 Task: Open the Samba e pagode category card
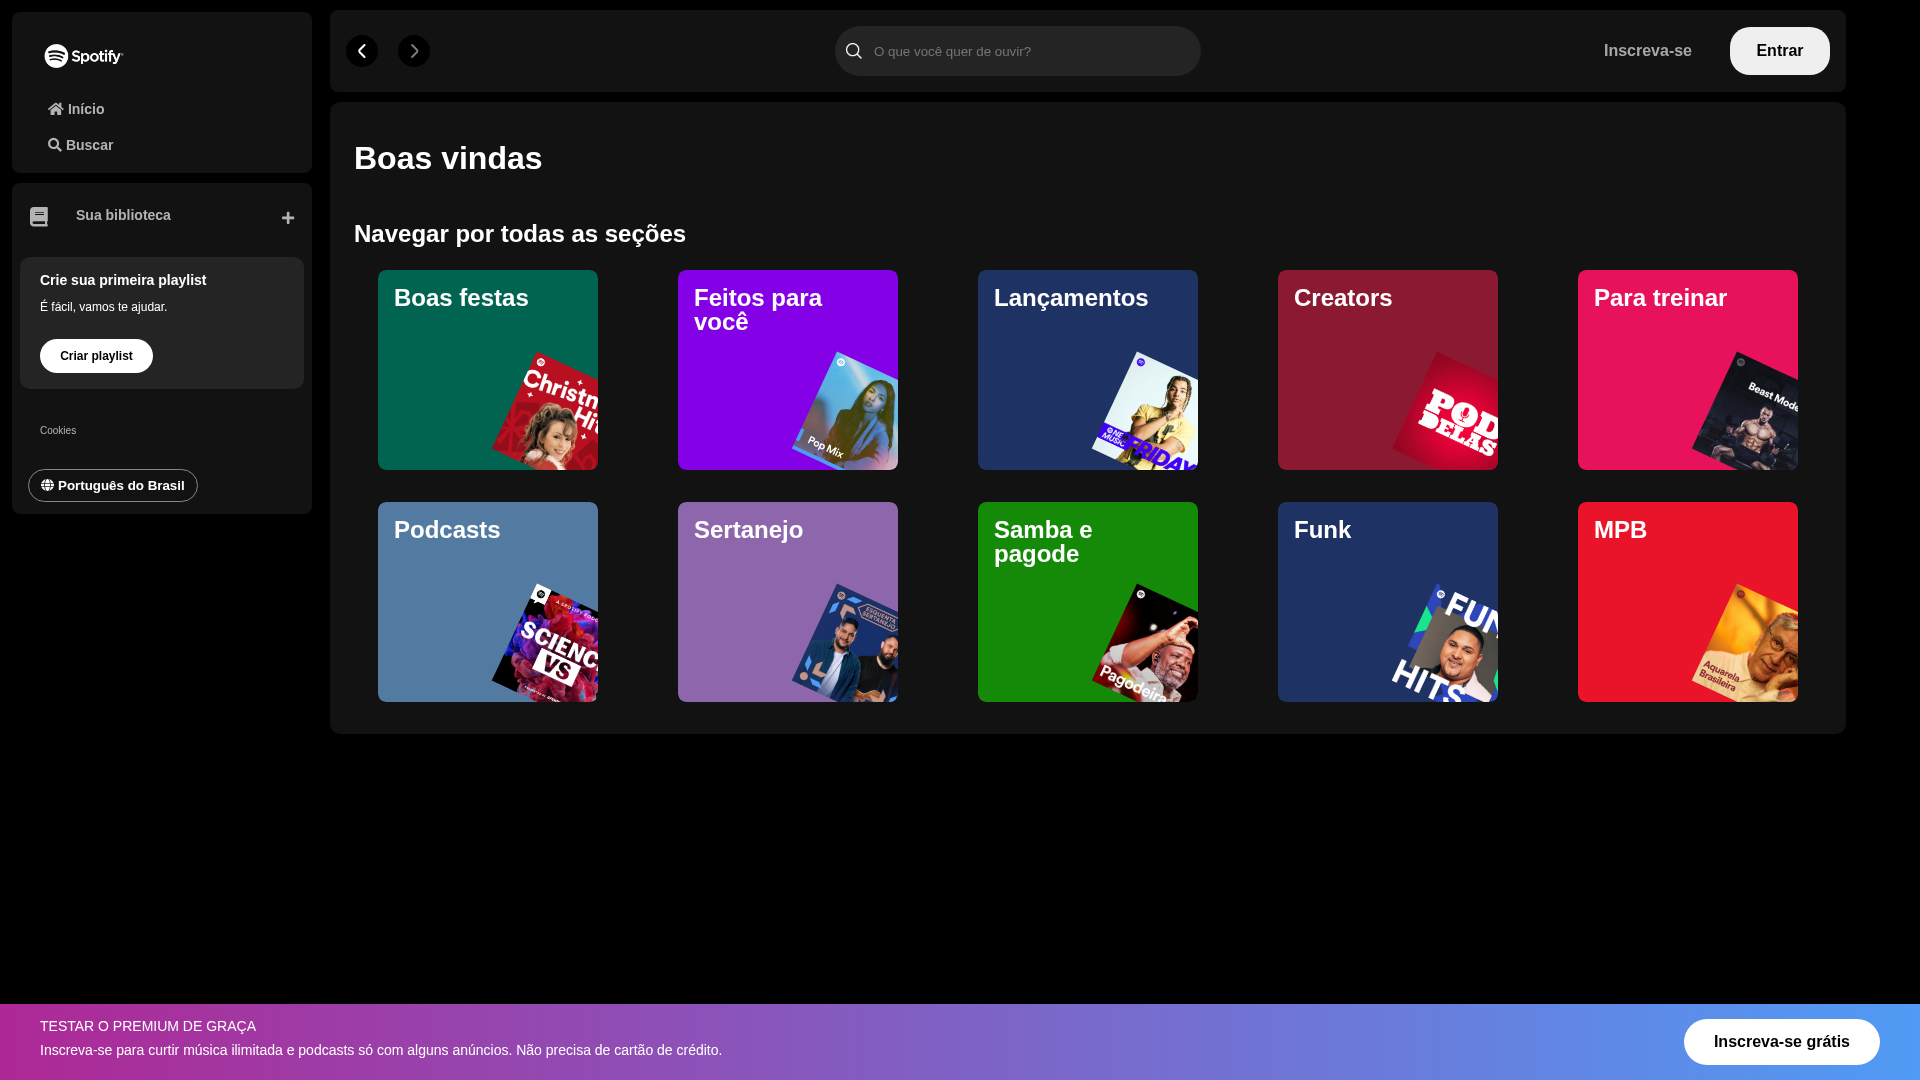click(x=1088, y=602)
